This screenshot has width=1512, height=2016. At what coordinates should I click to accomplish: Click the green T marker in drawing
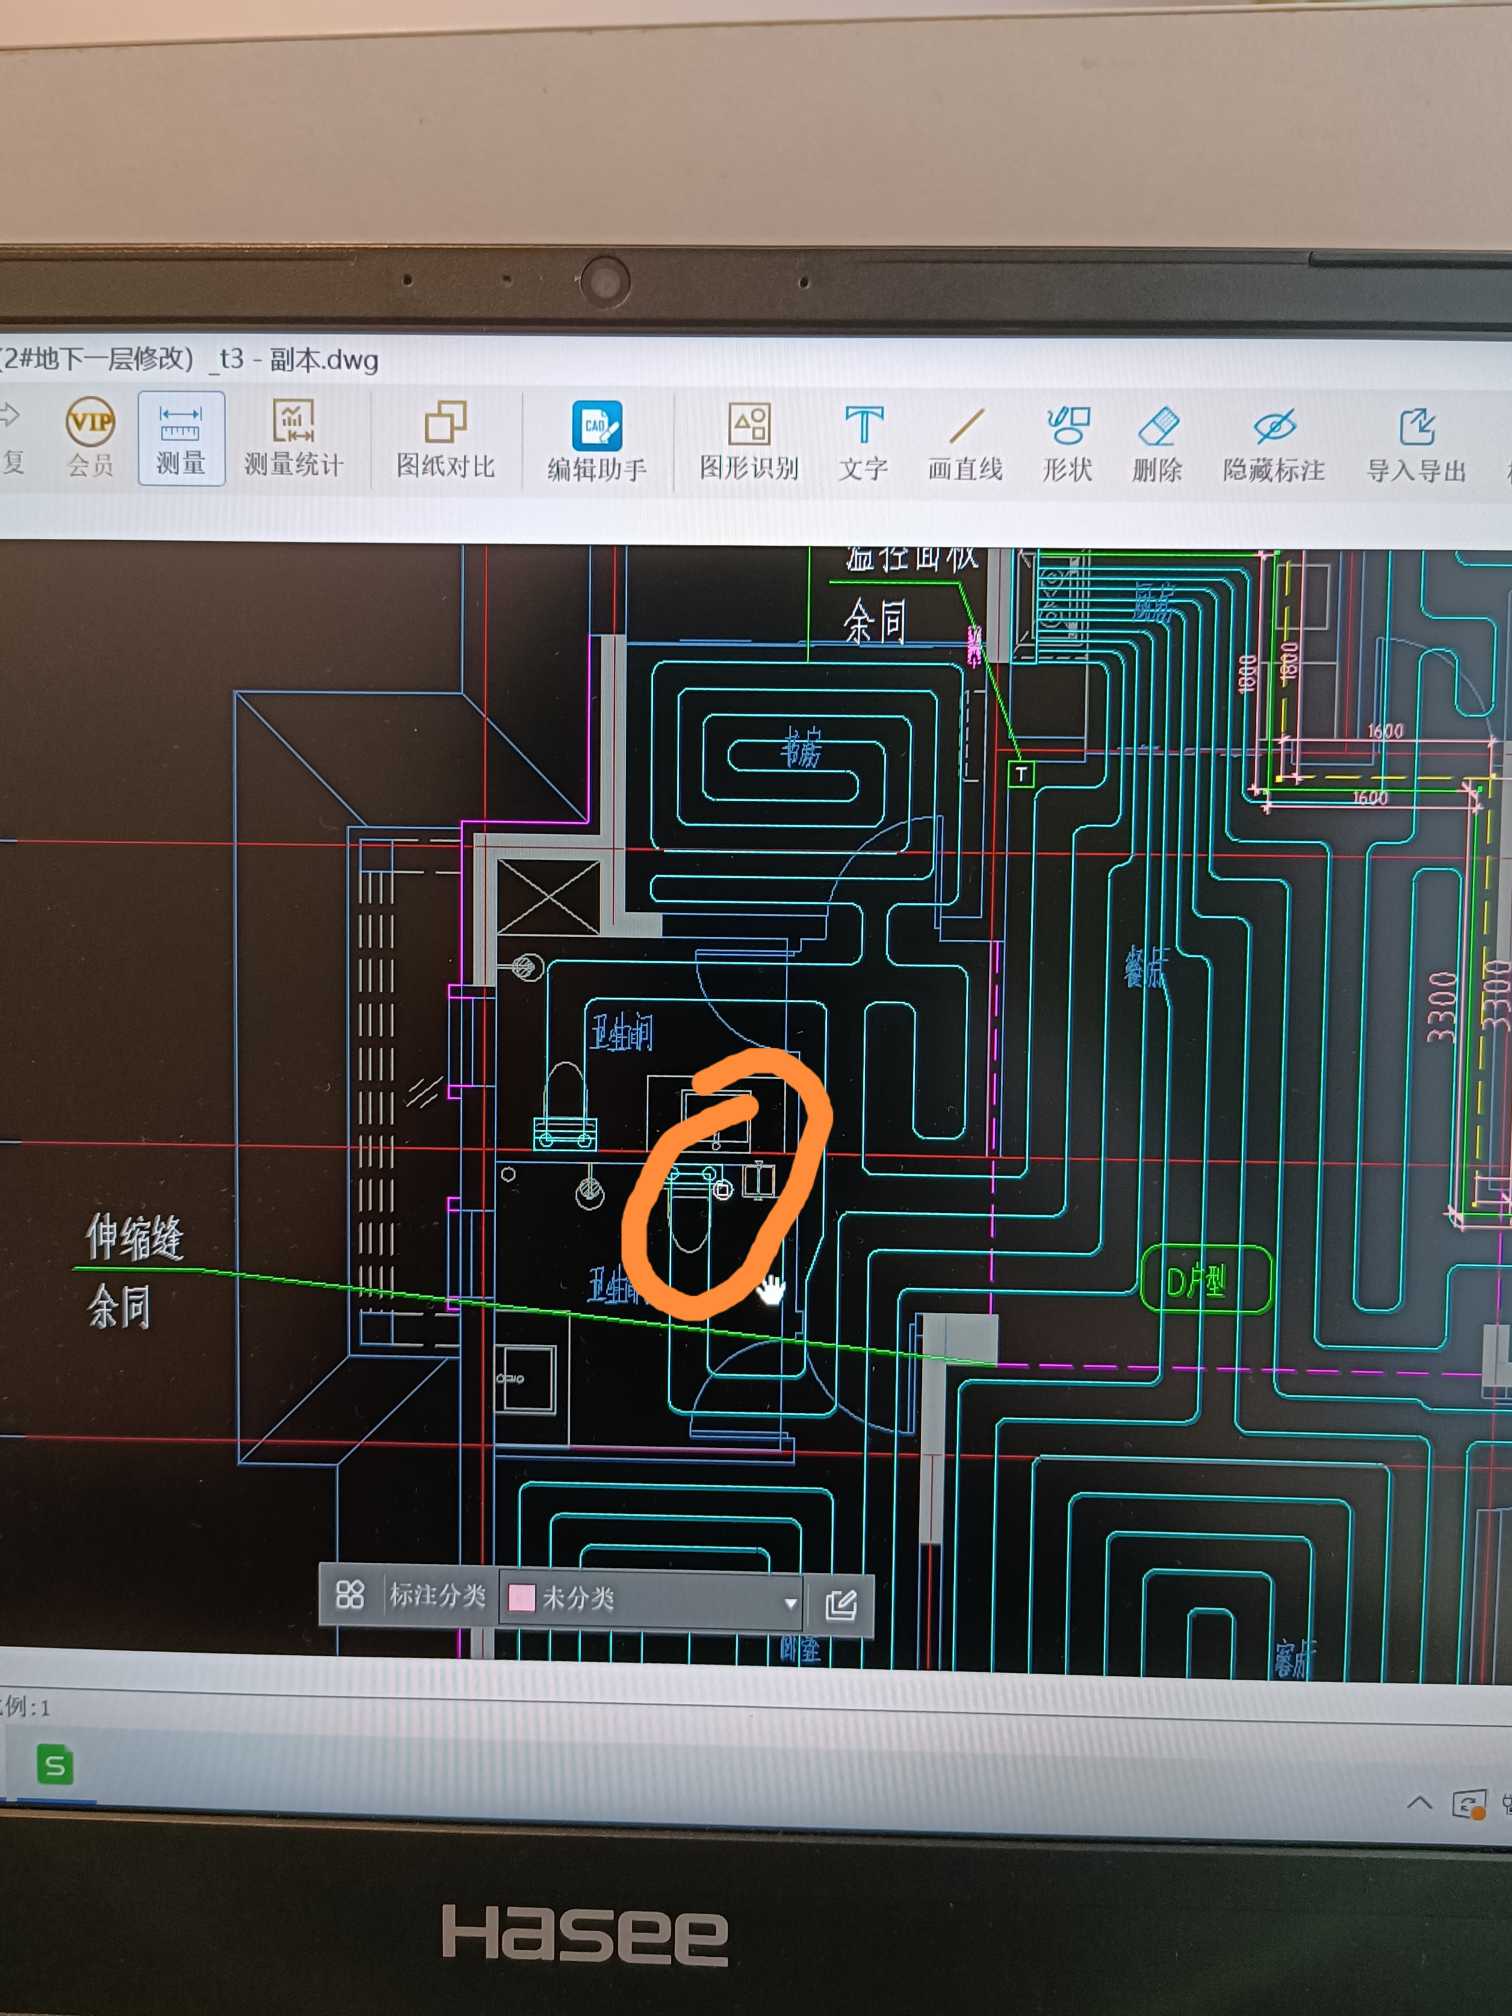(x=1020, y=774)
